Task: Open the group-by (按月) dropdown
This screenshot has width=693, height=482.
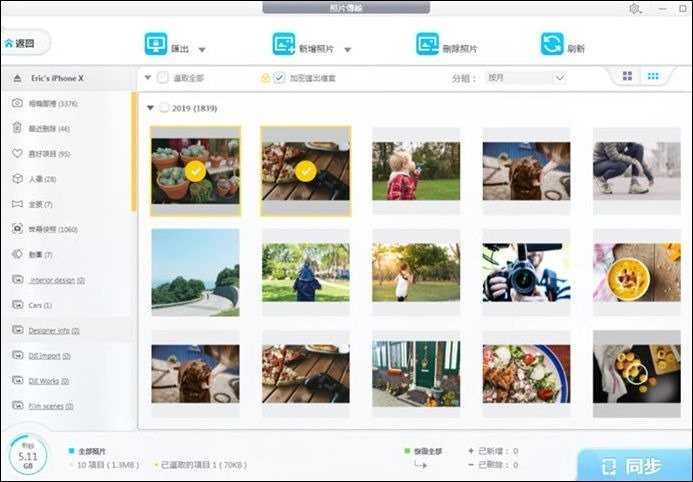Action: (525, 77)
